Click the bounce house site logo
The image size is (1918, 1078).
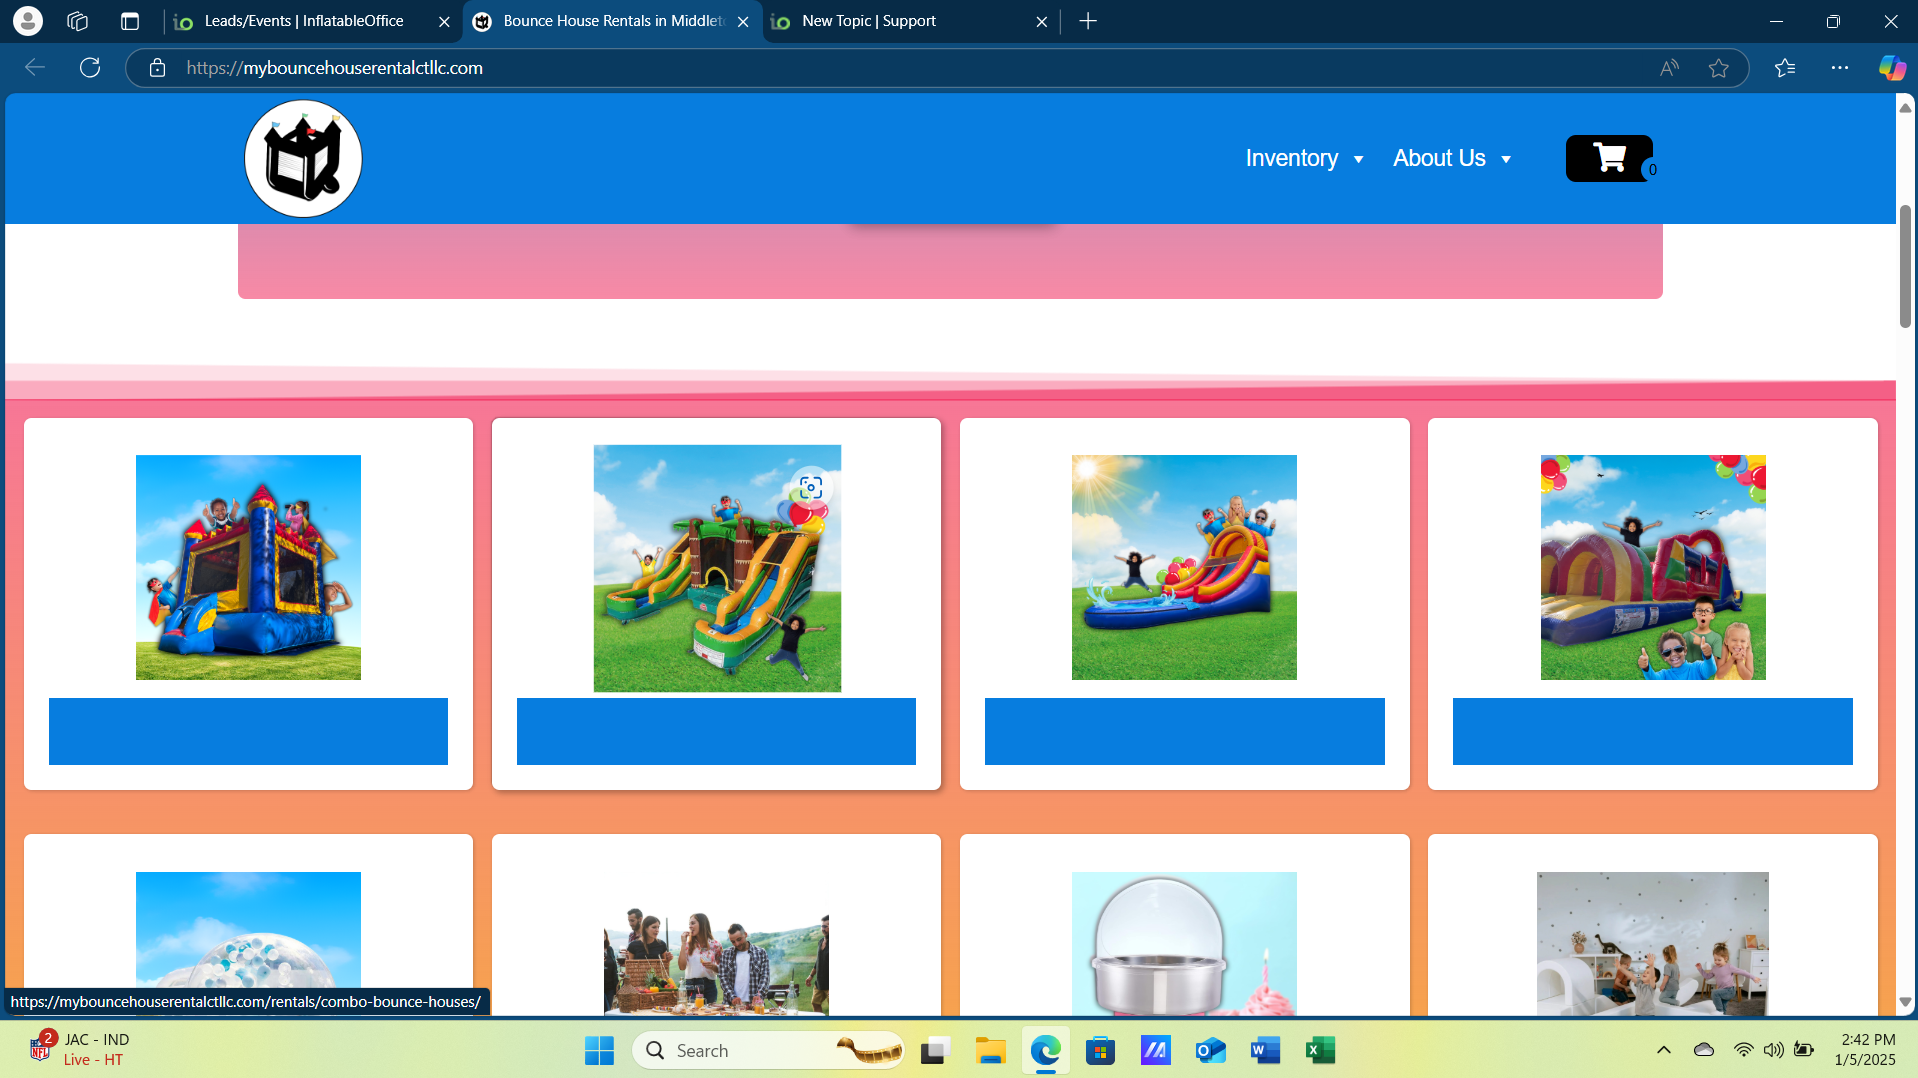(303, 158)
